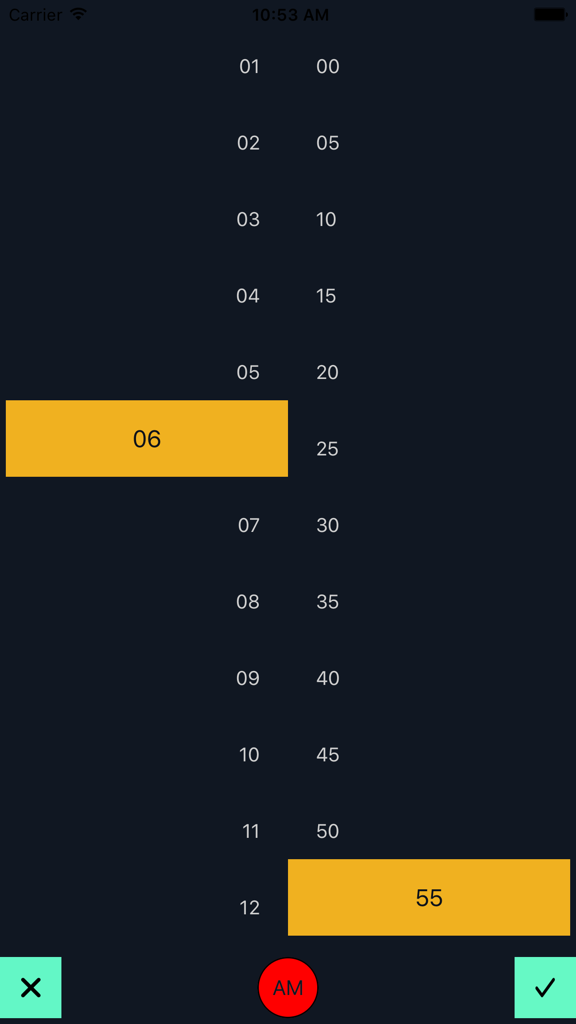Select hour 12 at the bottom

tap(249, 908)
